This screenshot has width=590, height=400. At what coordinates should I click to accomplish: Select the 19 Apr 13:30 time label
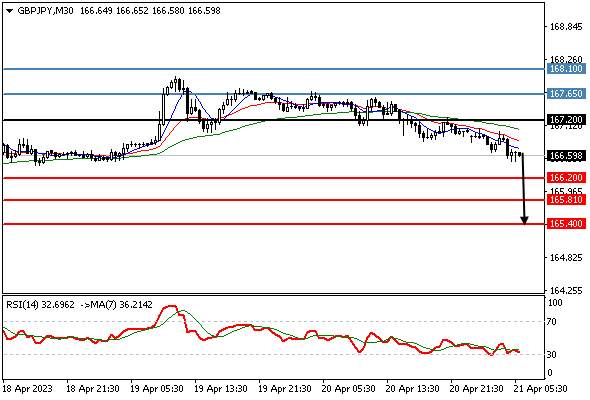click(221, 389)
